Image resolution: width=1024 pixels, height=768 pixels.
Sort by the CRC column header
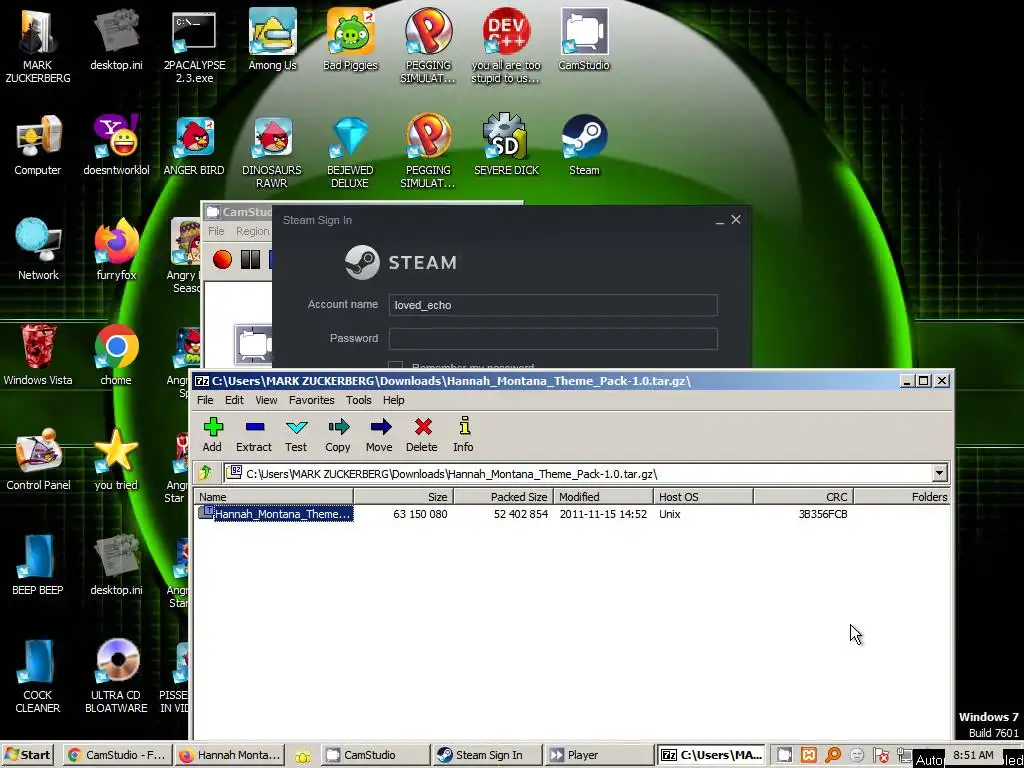tap(803, 497)
